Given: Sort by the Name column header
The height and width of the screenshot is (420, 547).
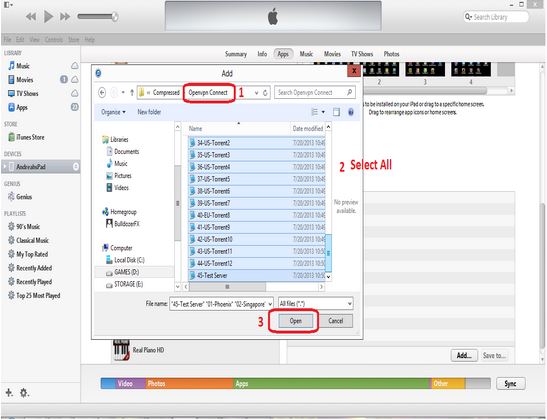Looking at the screenshot, I should (x=195, y=129).
